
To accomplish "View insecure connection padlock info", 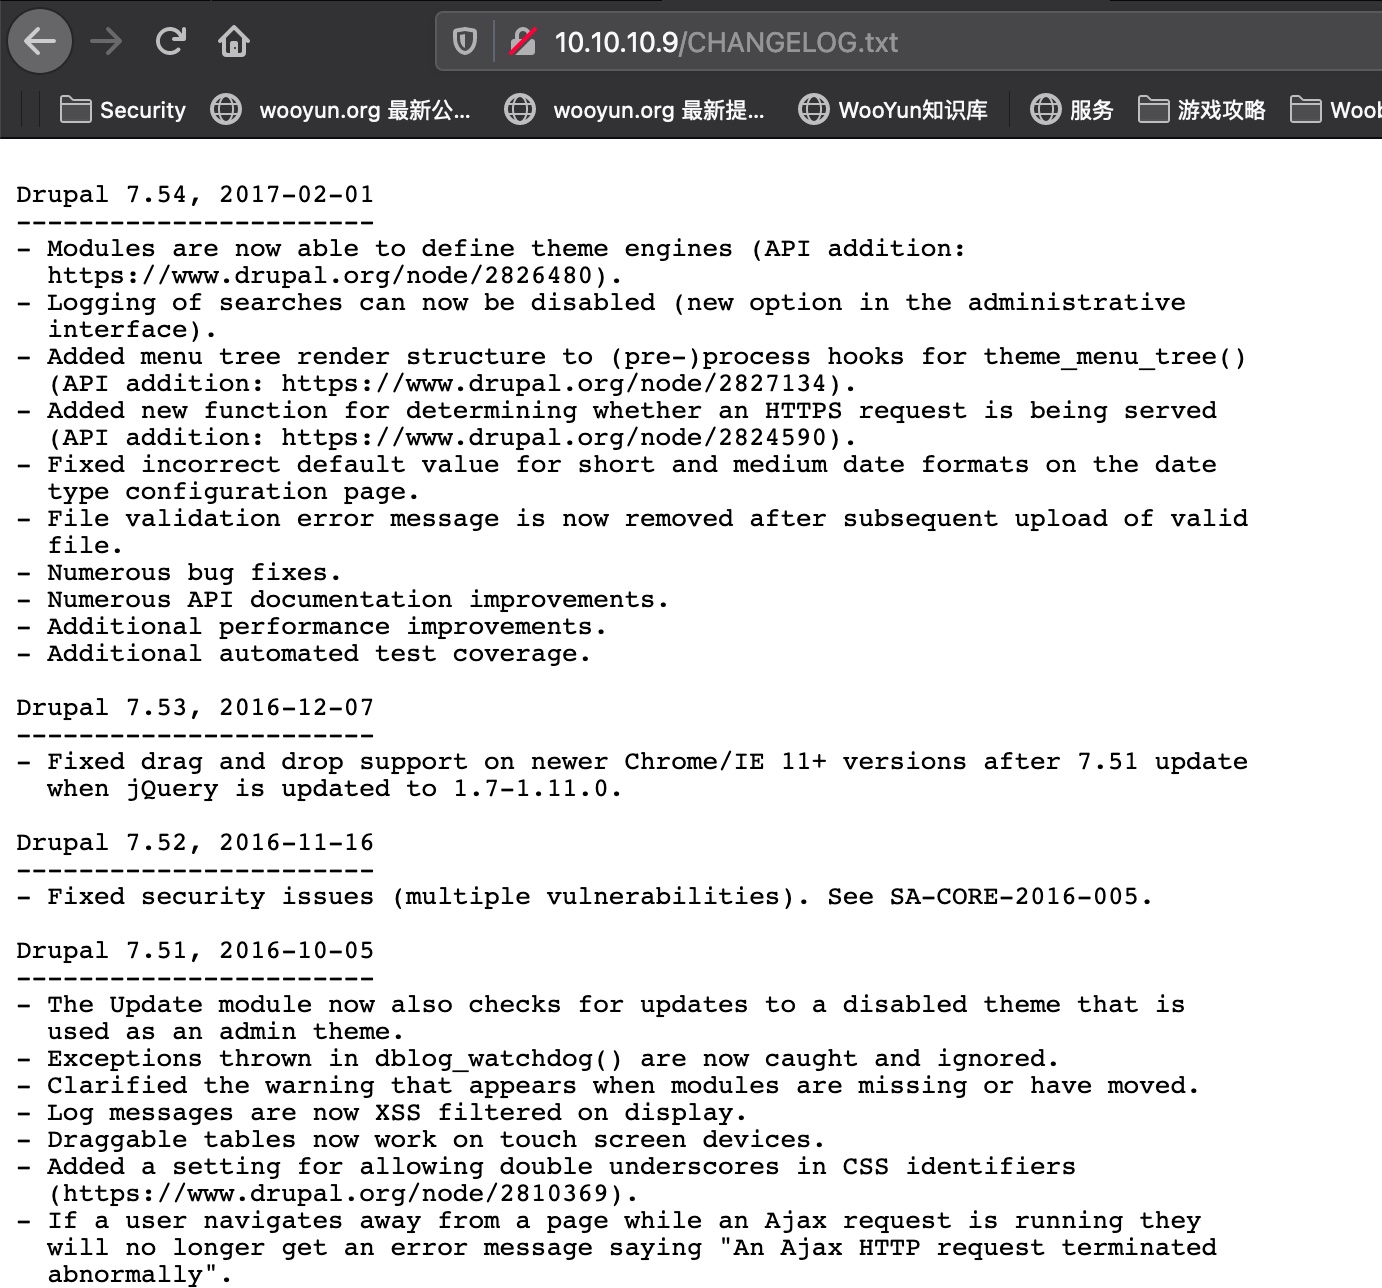I will (x=522, y=42).
